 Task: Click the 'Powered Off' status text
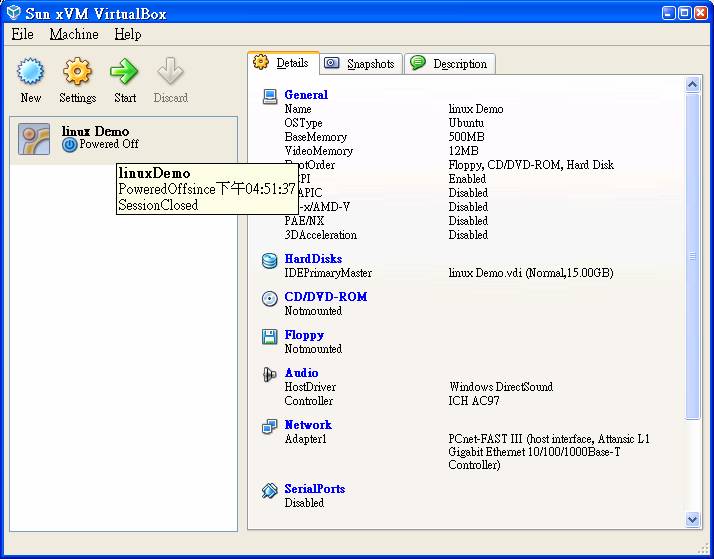click(x=109, y=144)
